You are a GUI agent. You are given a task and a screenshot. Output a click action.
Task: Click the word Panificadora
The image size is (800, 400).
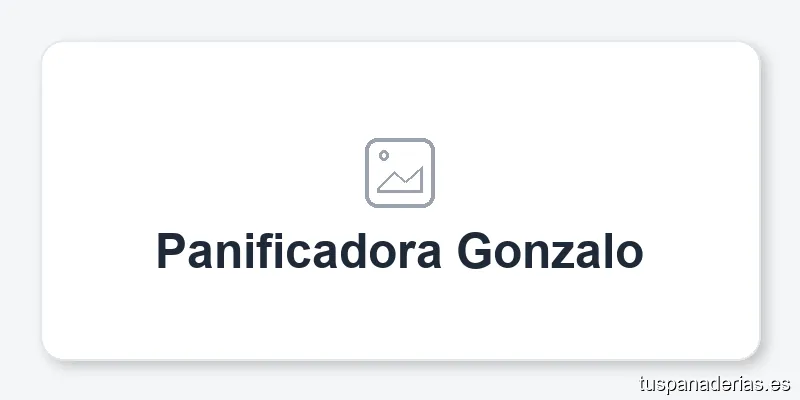pos(298,251)
